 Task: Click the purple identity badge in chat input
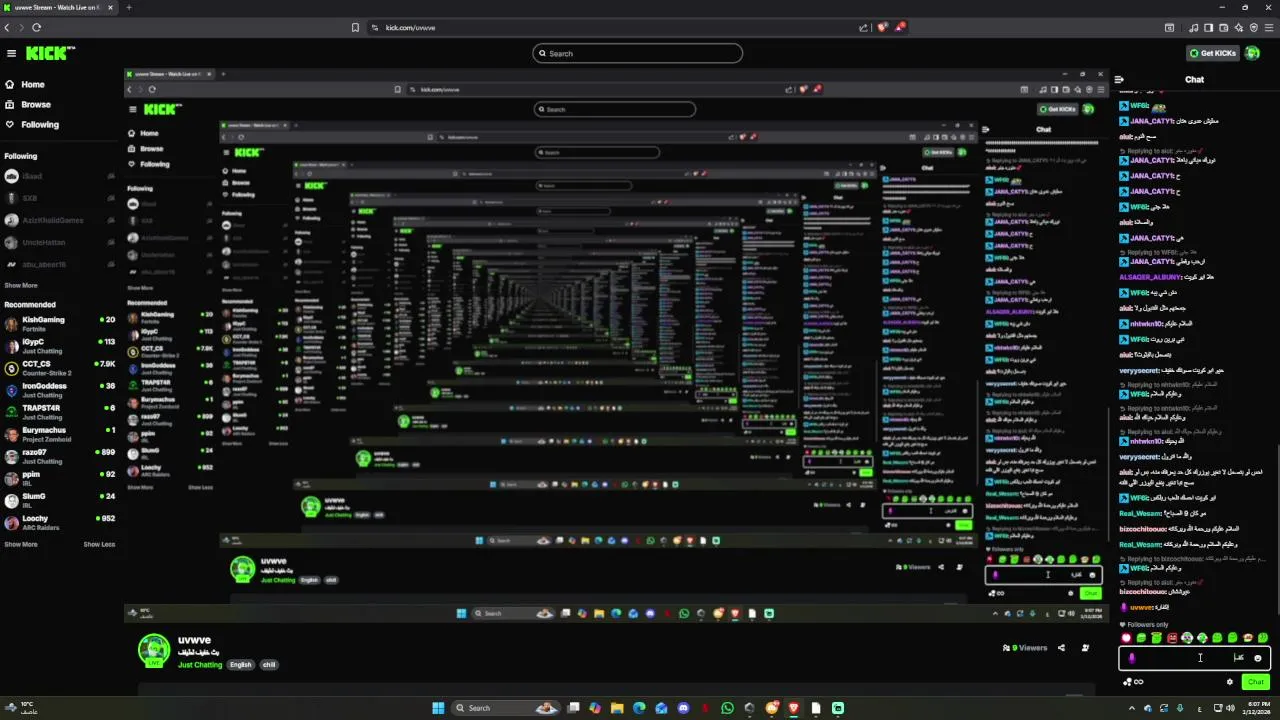tap(1131, 658)
